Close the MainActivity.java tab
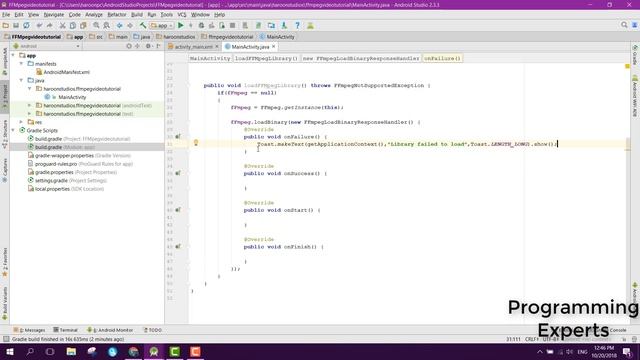640x360 pixels. pos(274,47)
